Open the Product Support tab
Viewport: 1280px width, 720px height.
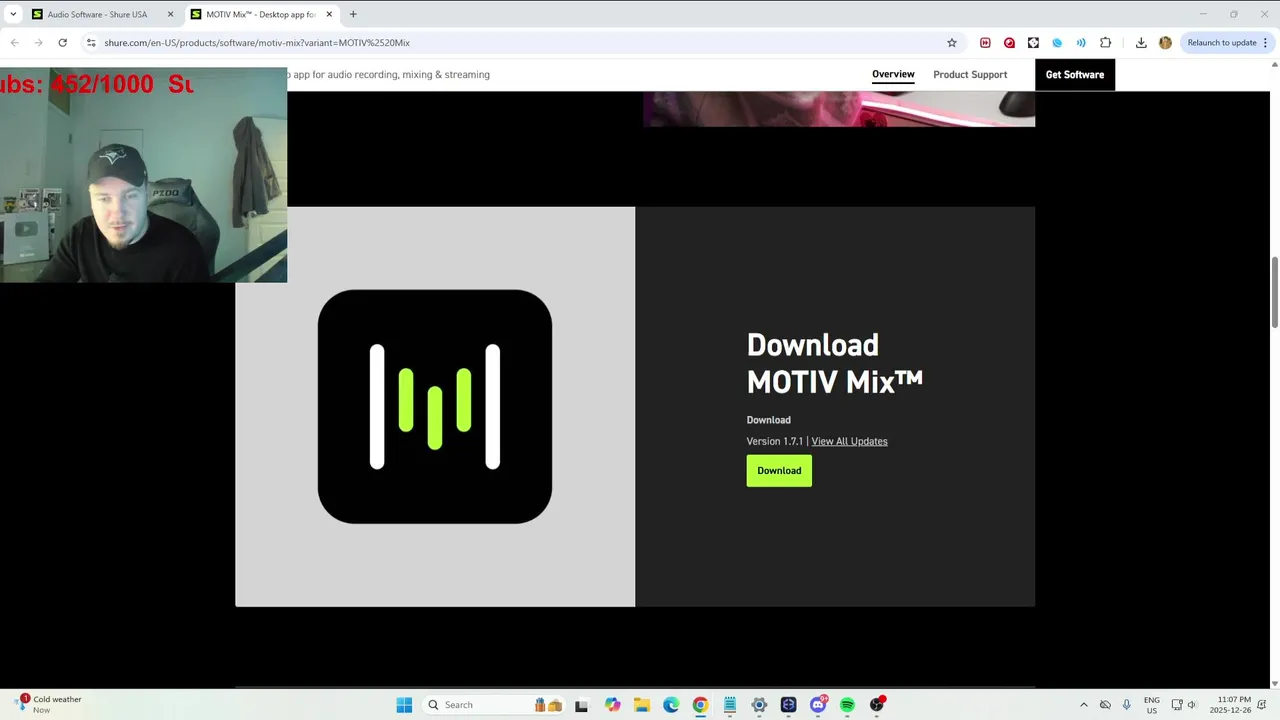pyautogui.click(x=970, y=75)
